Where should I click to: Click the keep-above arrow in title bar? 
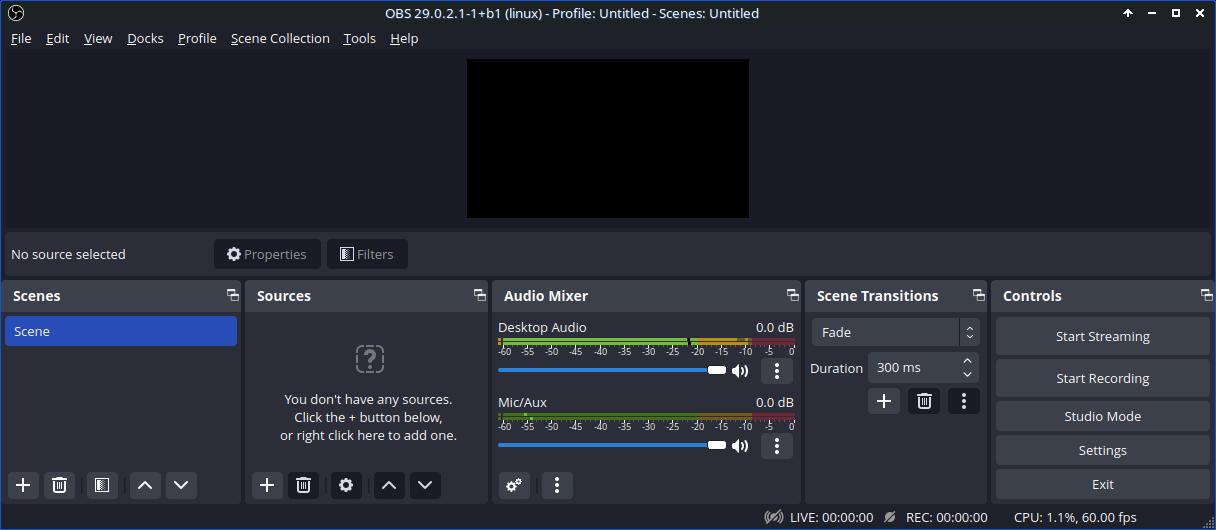(x=1128, y=13)
